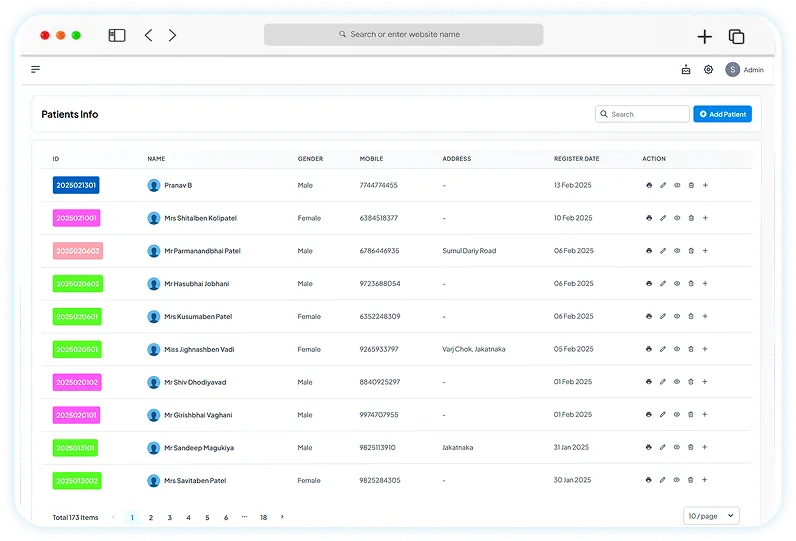Go to page 5
This screenshot has height=541, width=796.
207,518
